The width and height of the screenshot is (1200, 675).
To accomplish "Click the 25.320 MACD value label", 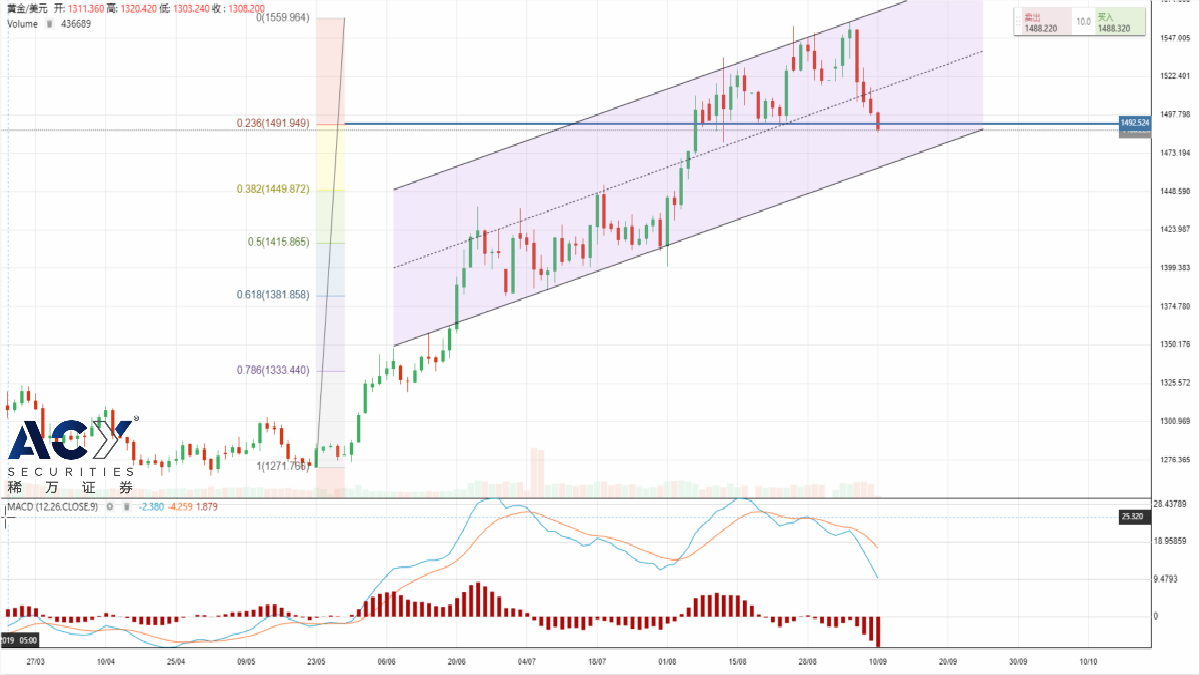I will tap(1133, 517).
